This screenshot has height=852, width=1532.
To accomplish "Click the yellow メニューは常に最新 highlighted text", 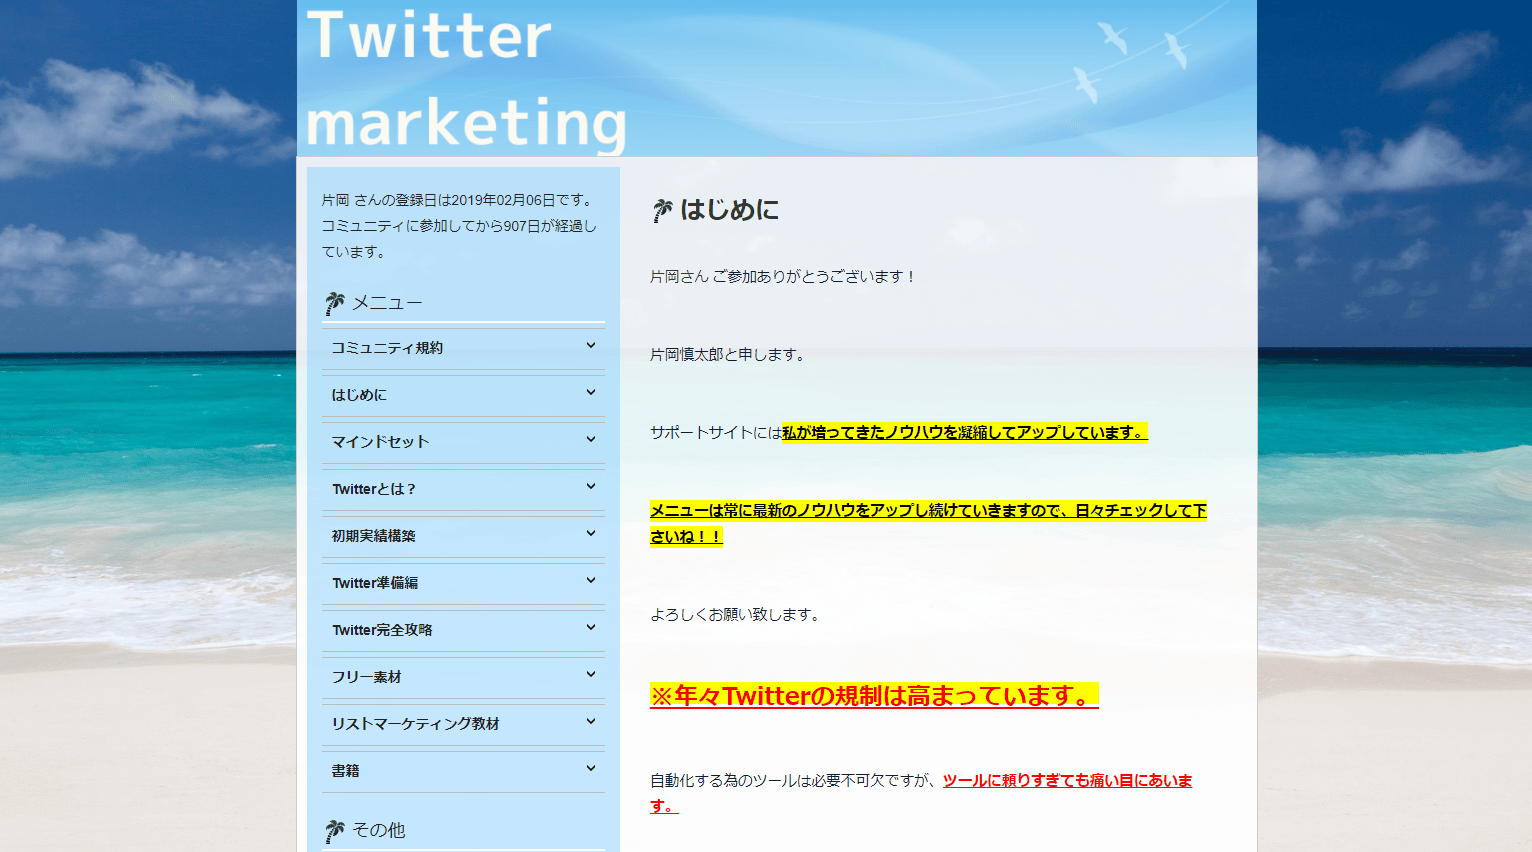I will pos(927,511).
